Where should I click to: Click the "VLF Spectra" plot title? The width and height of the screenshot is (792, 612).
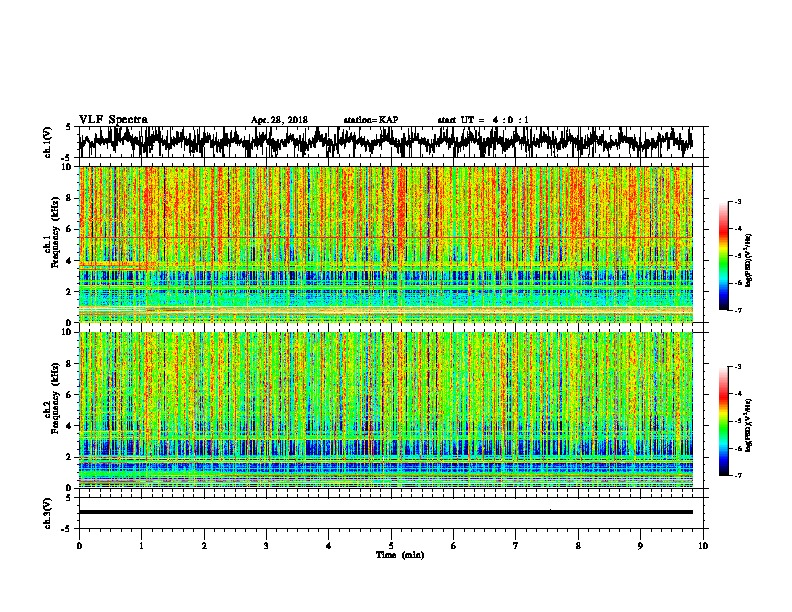113,120
